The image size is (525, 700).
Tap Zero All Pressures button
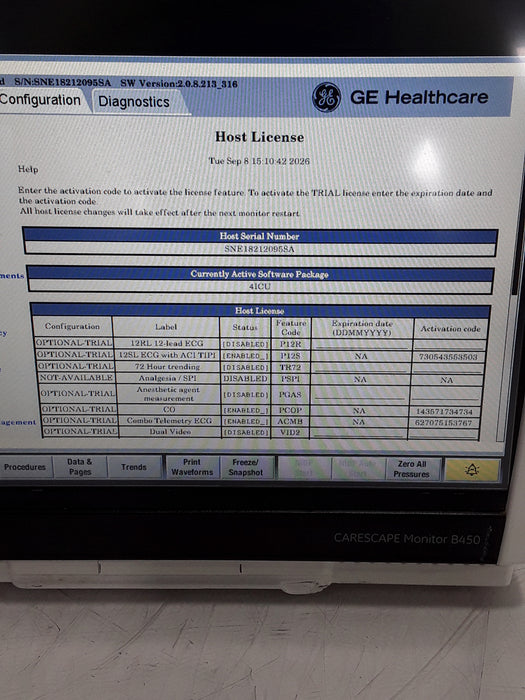[x=412, y=469]
